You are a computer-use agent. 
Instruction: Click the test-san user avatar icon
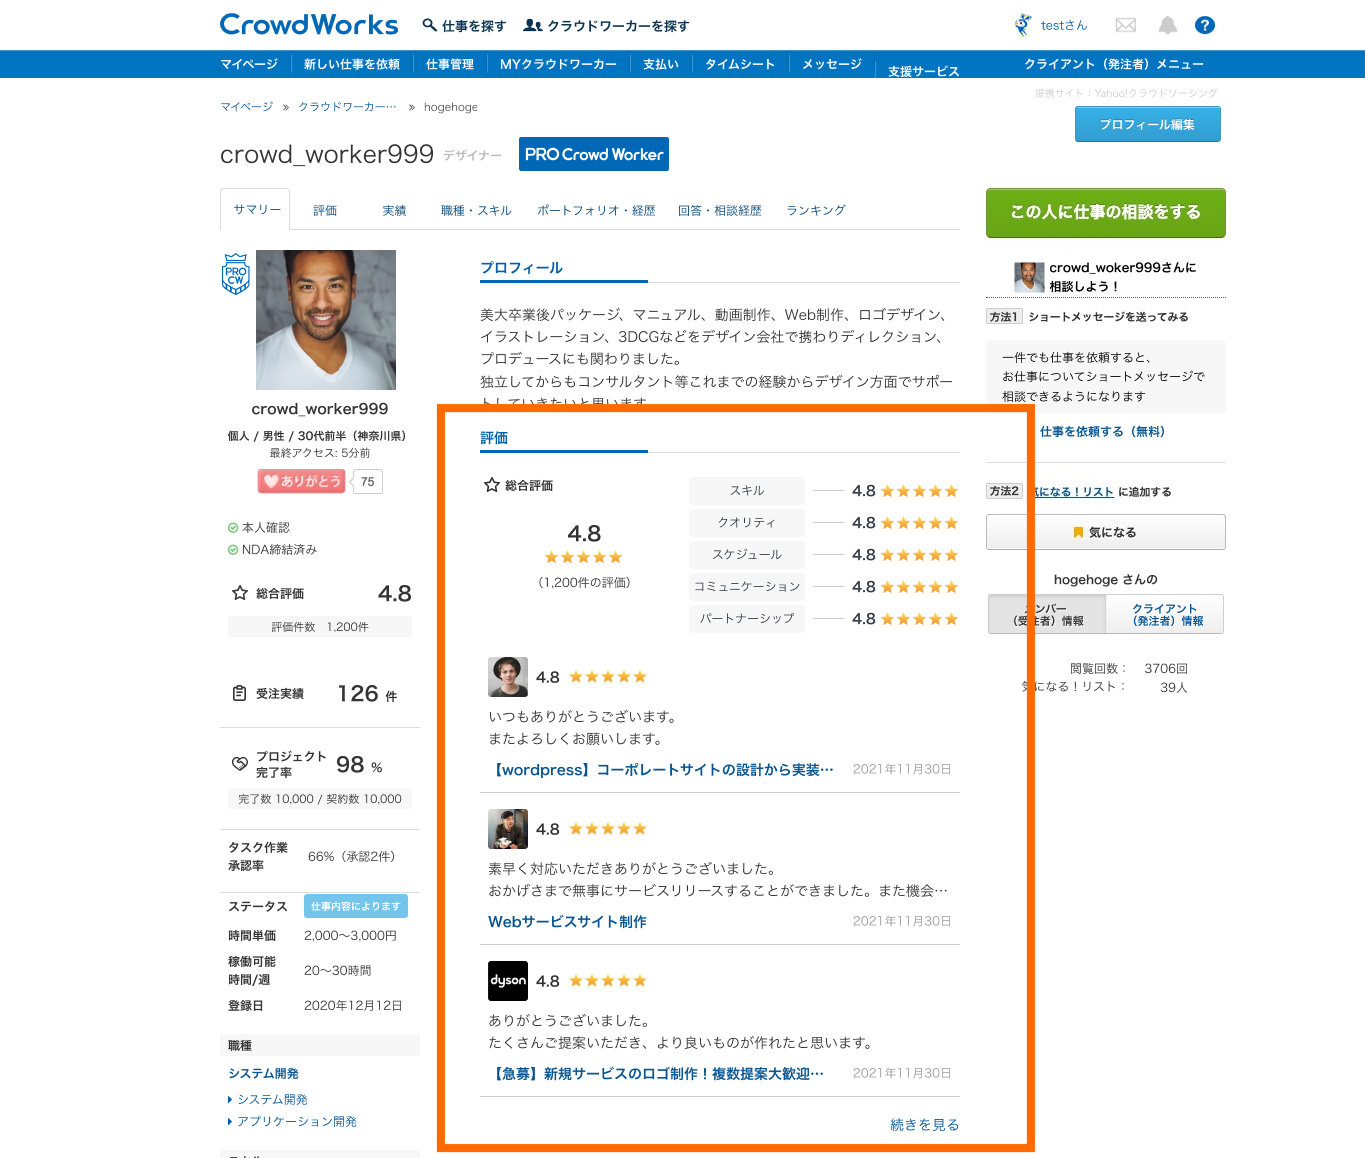(1023, 25)
